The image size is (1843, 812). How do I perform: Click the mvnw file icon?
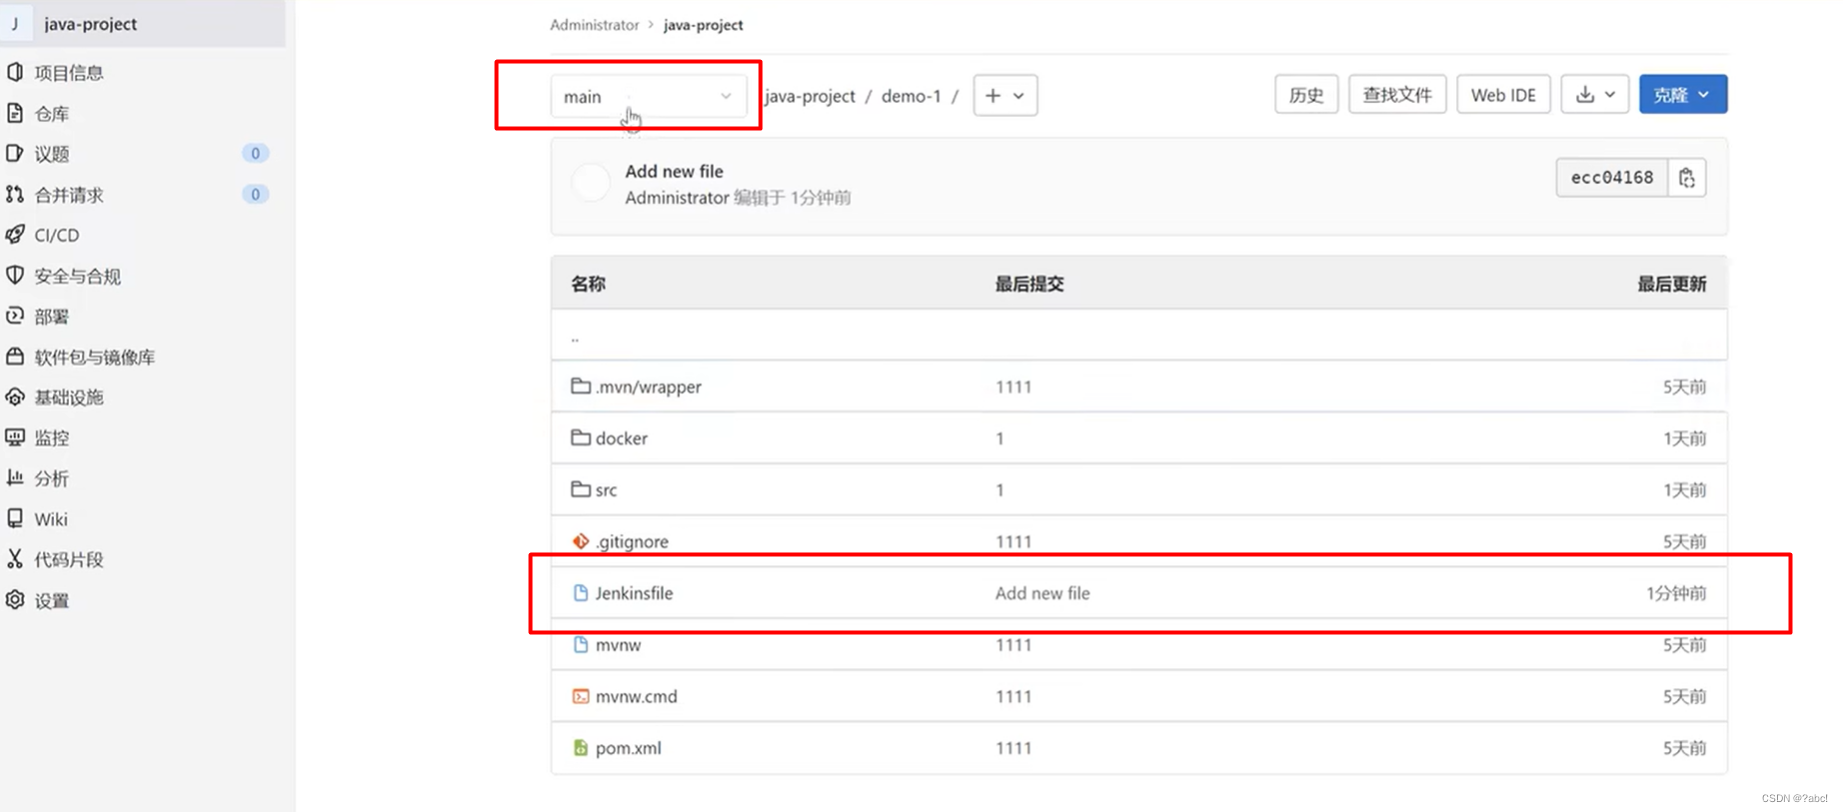pos(580,644)
